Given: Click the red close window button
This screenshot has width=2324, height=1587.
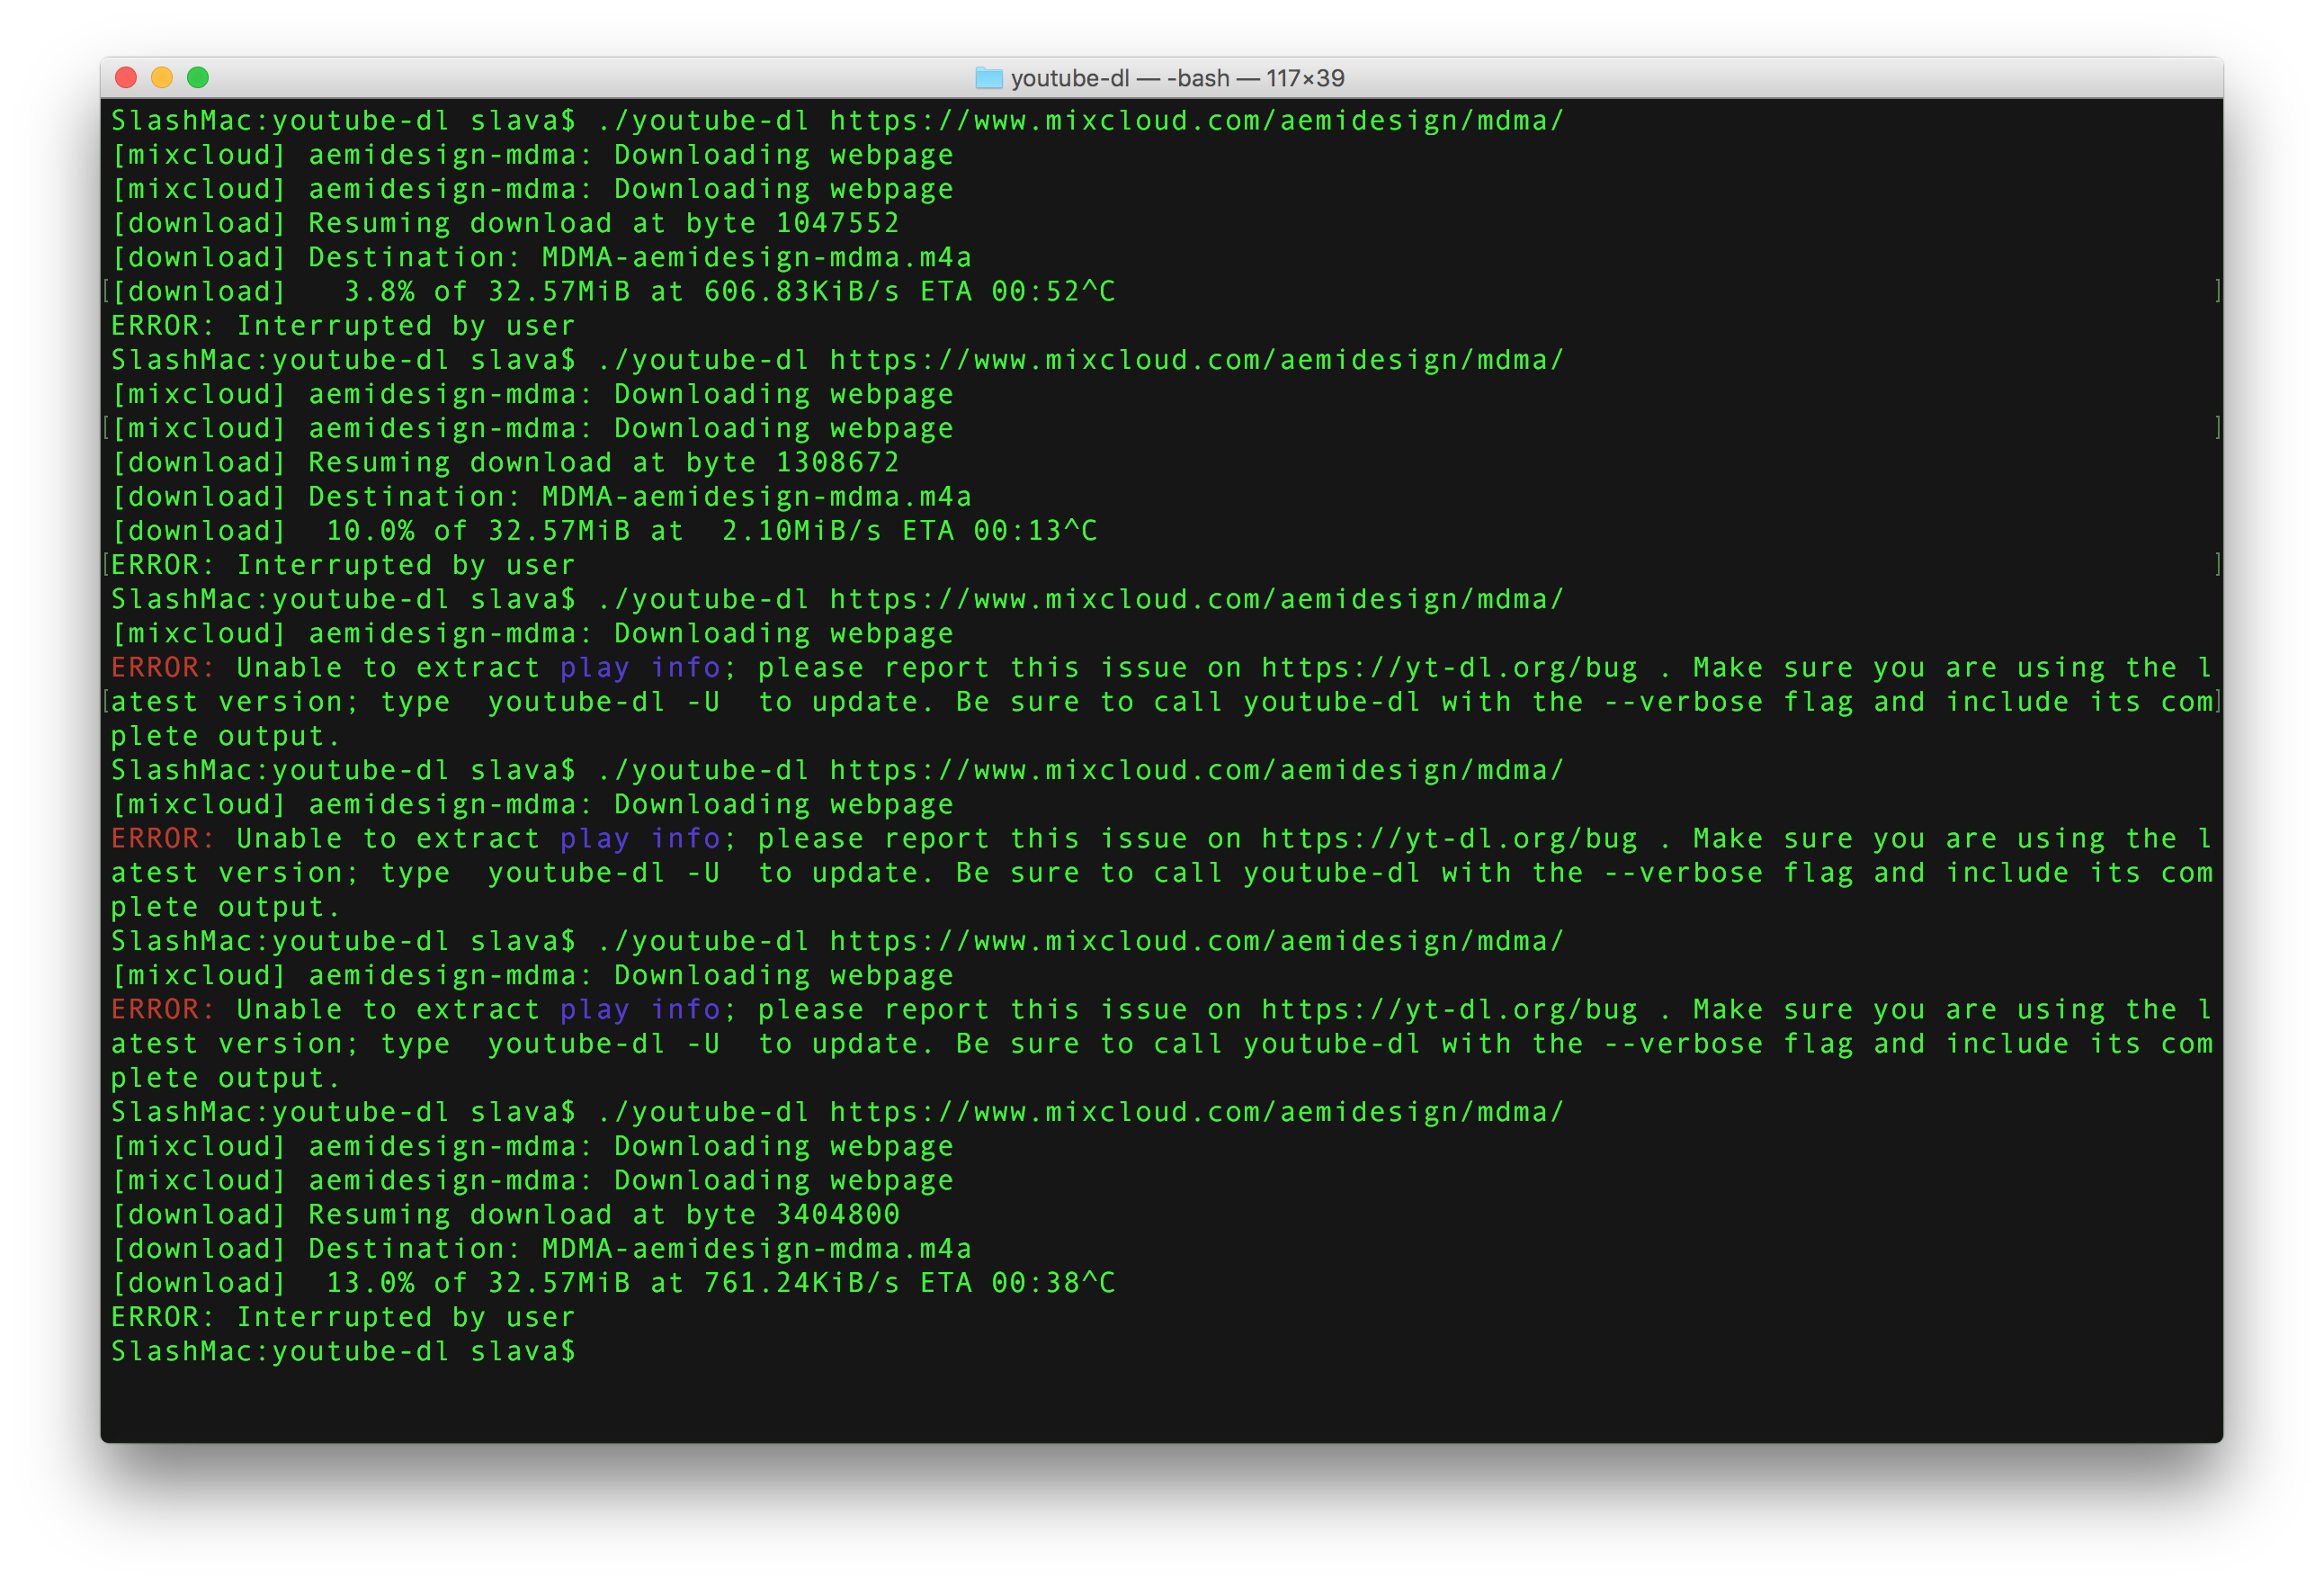Looking at the screenshot, I should coord(126,78).
